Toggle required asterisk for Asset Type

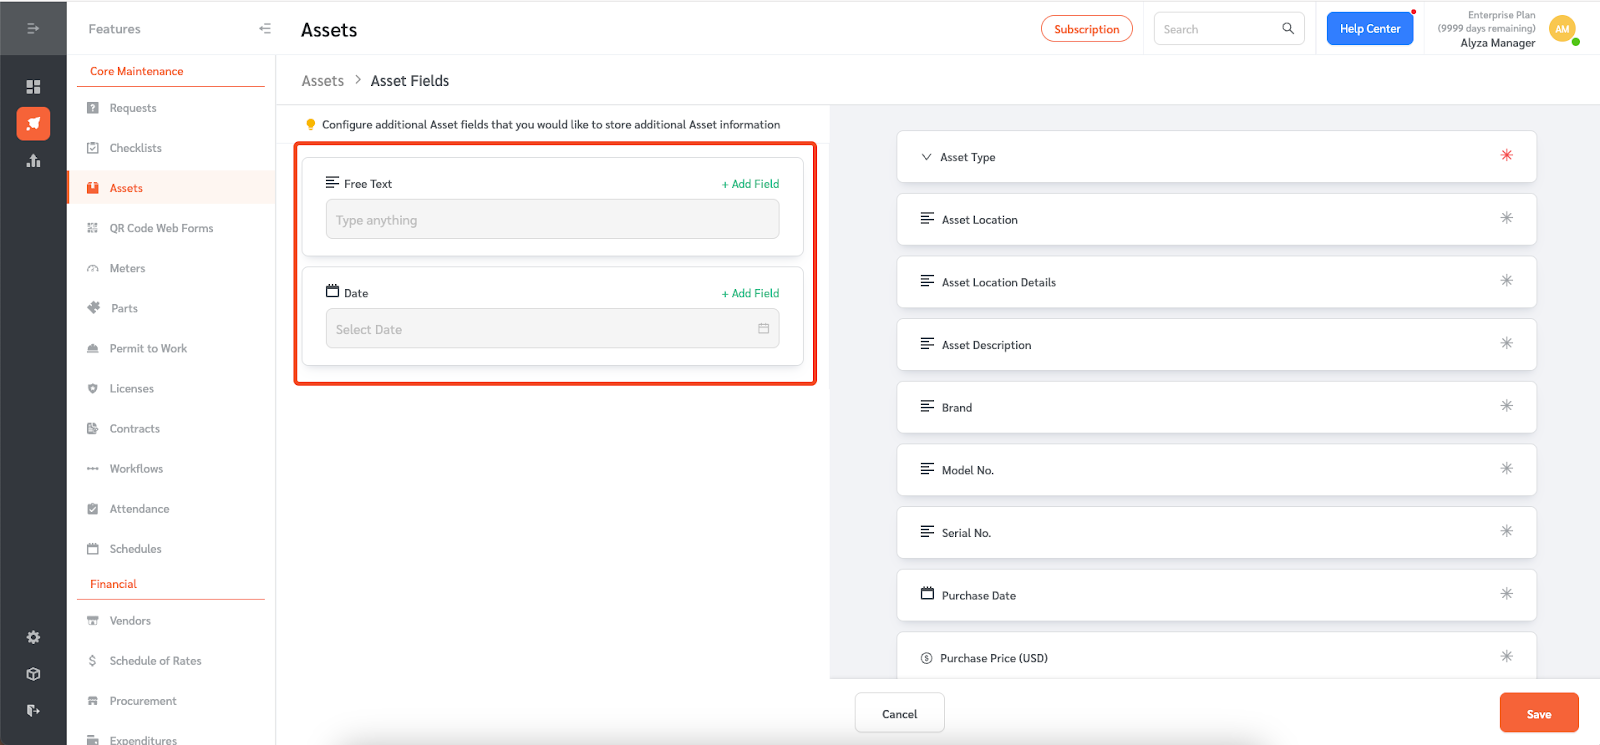(x=1506, y=155)
